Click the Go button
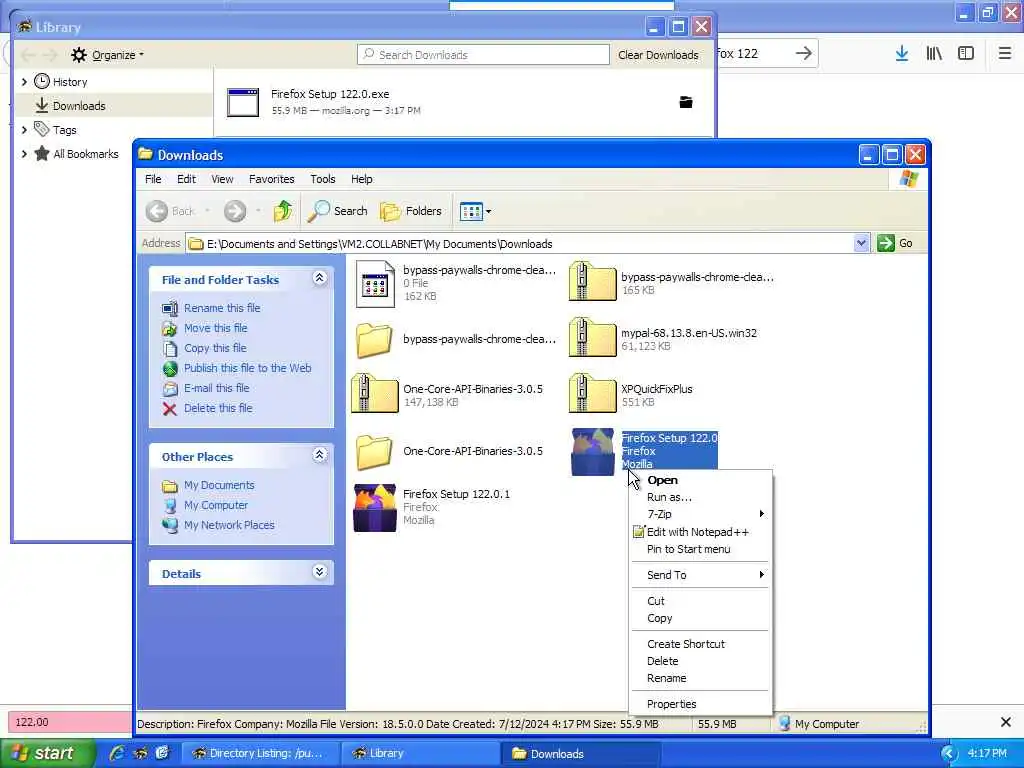This screenshot has height=768, width=1024. click(x=896, y=244)
